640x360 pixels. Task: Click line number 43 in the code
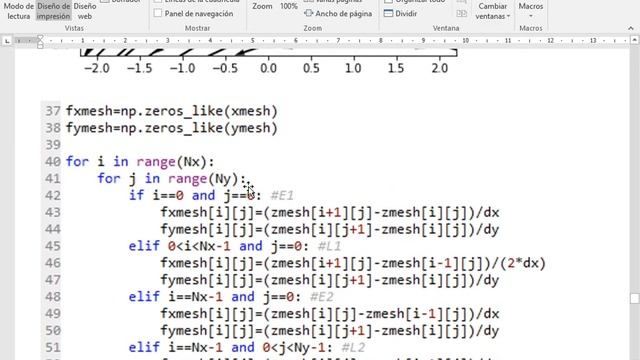[x=53, y=213]
